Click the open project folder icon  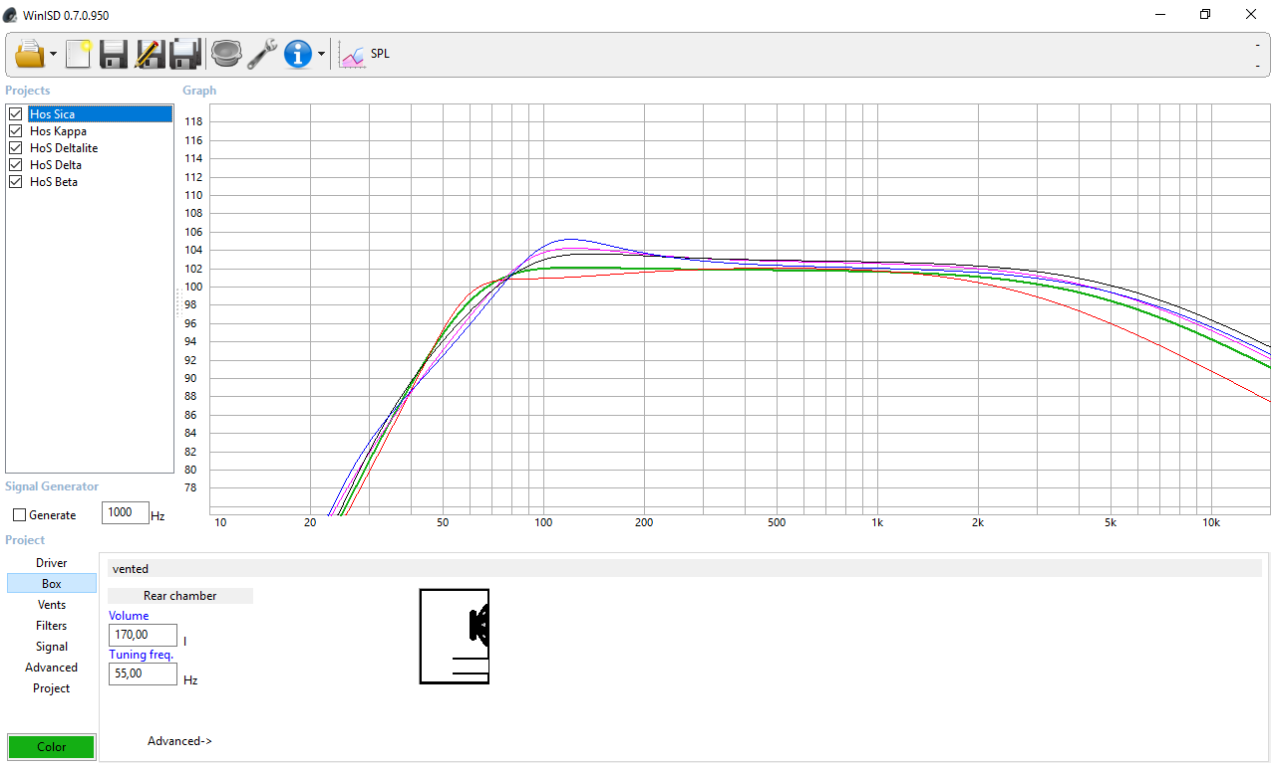30,53
